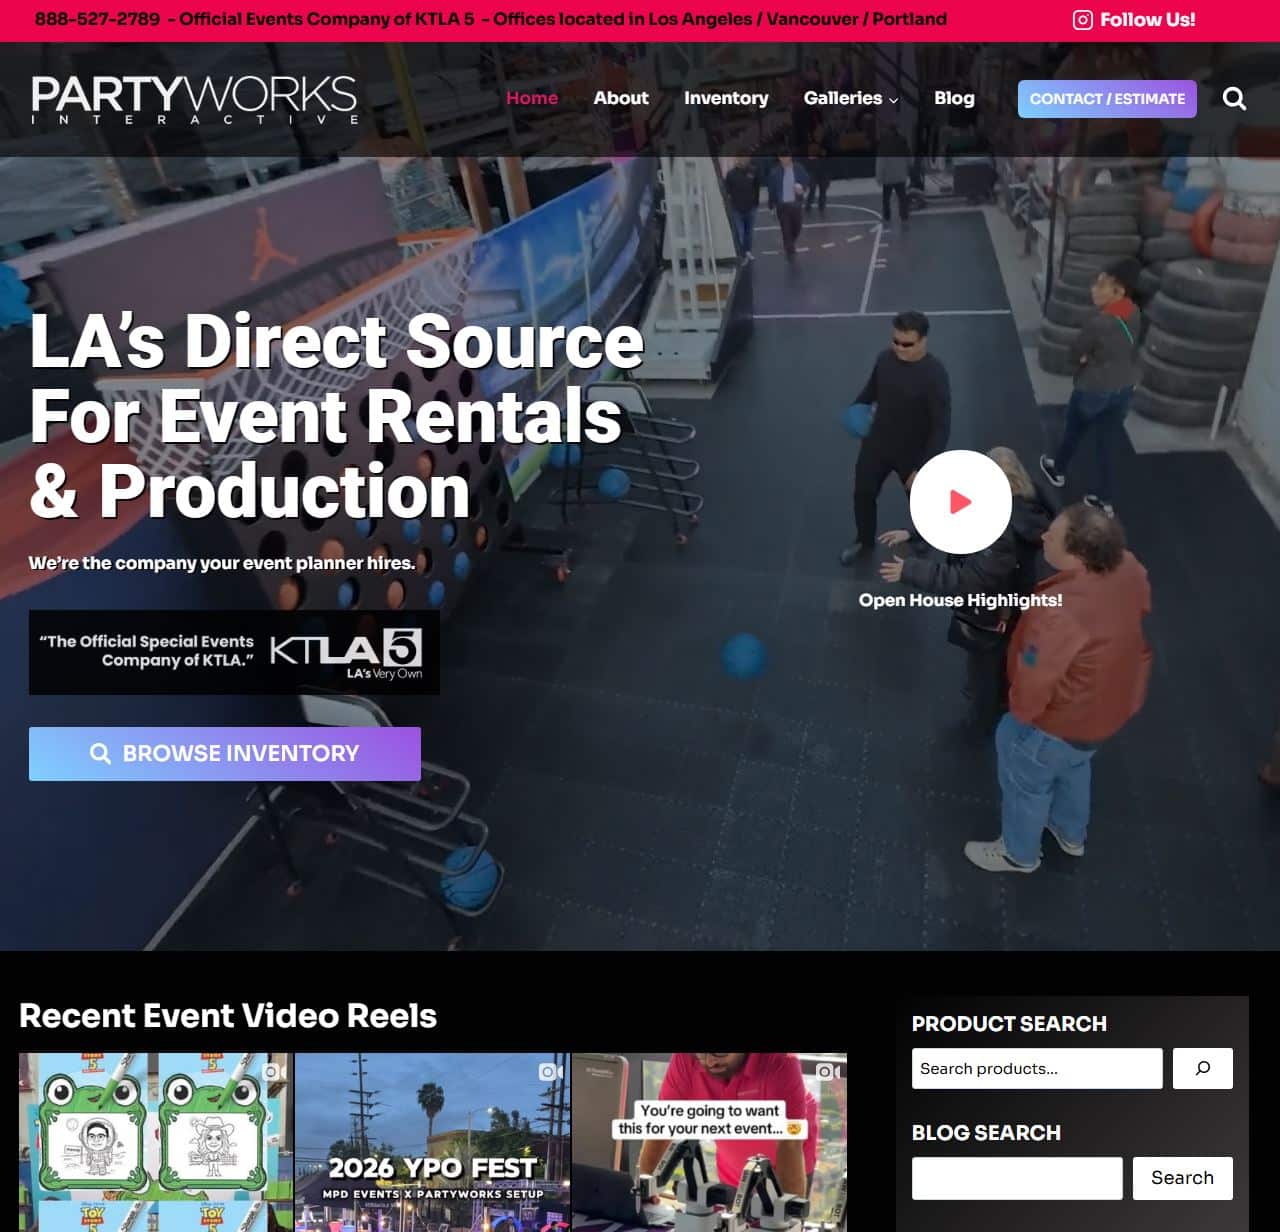
Task: Open the header search magnifier icon
Action: tap(1234, 98)
